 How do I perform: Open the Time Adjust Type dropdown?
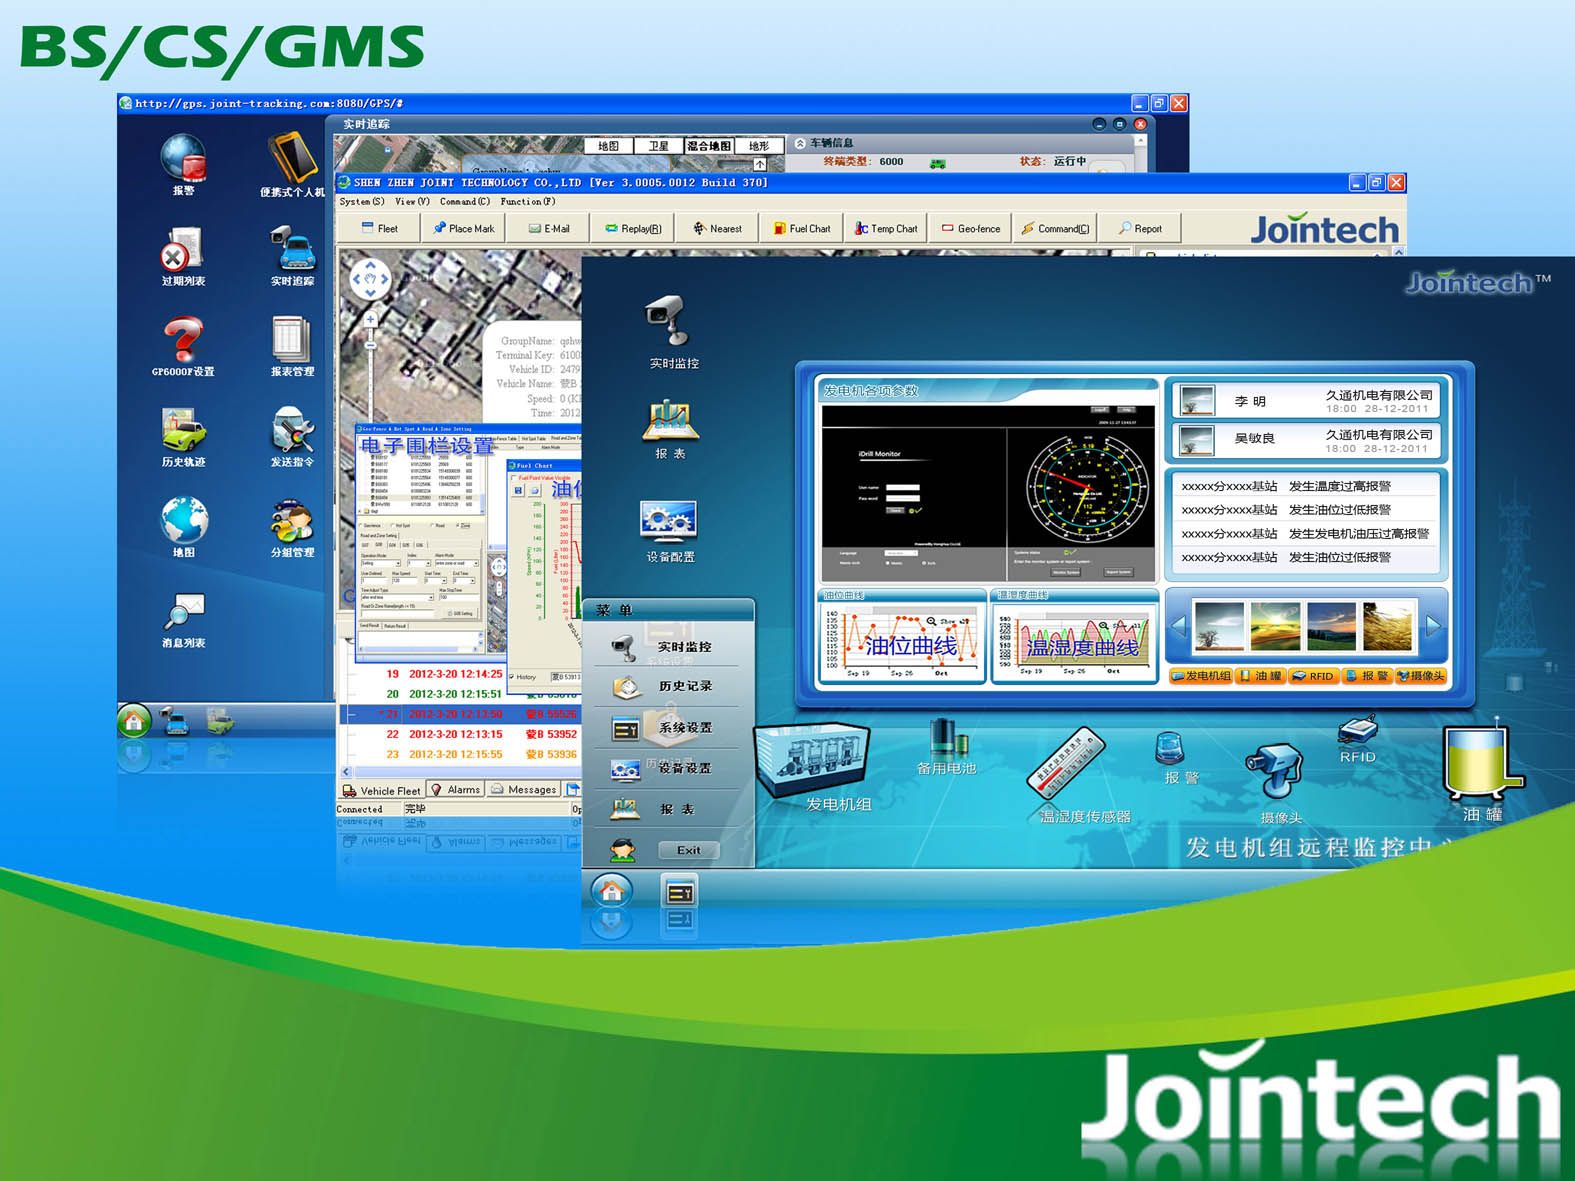(x=398, y=597)
